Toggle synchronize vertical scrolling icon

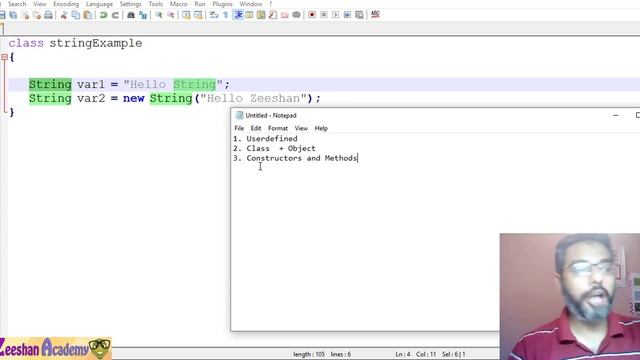186,15
